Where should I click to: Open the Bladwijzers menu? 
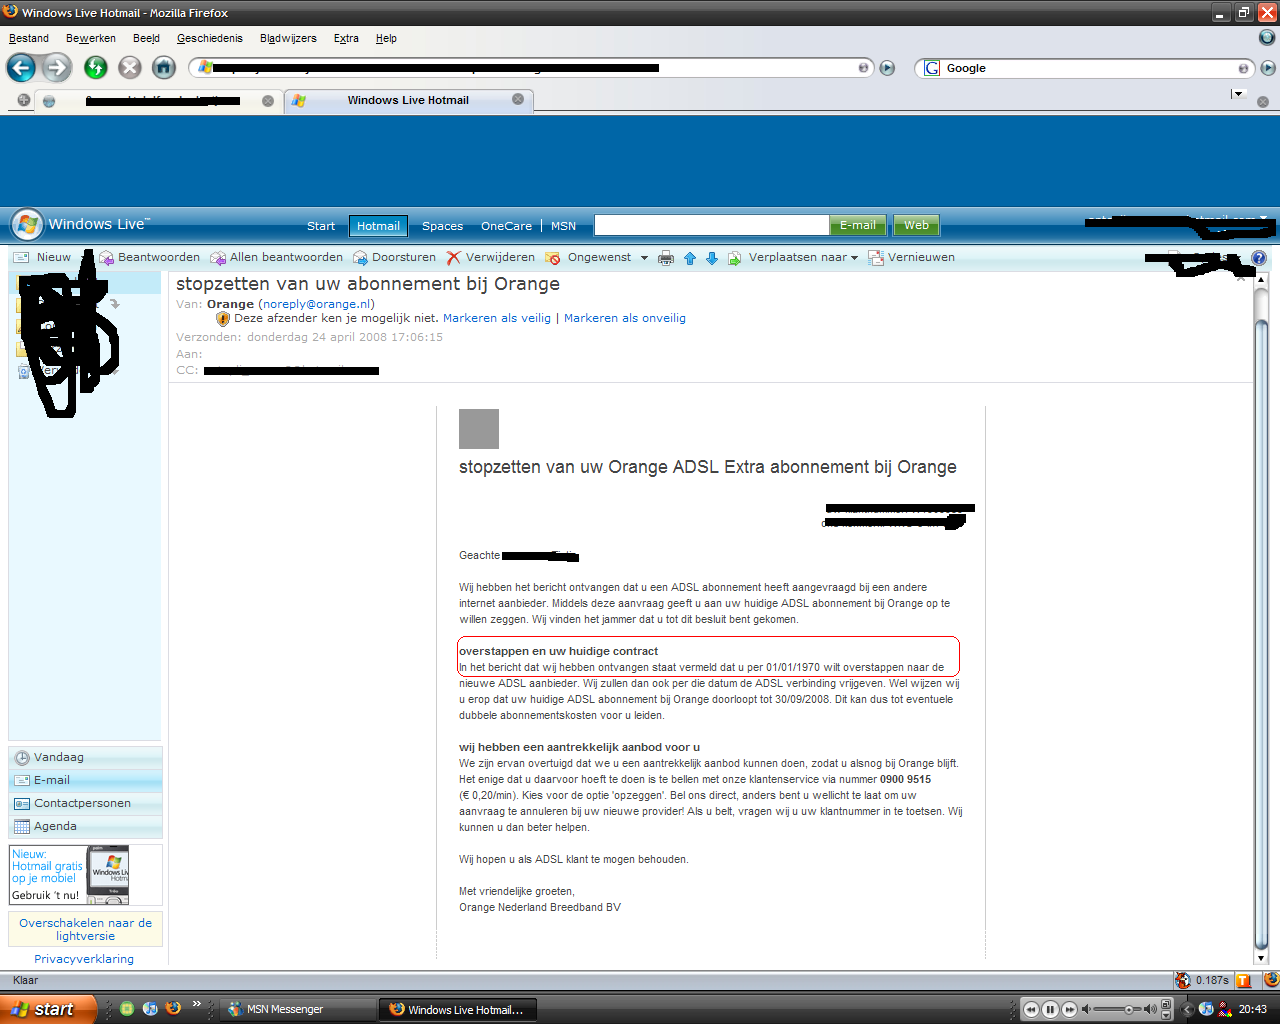tap(288, 38)
